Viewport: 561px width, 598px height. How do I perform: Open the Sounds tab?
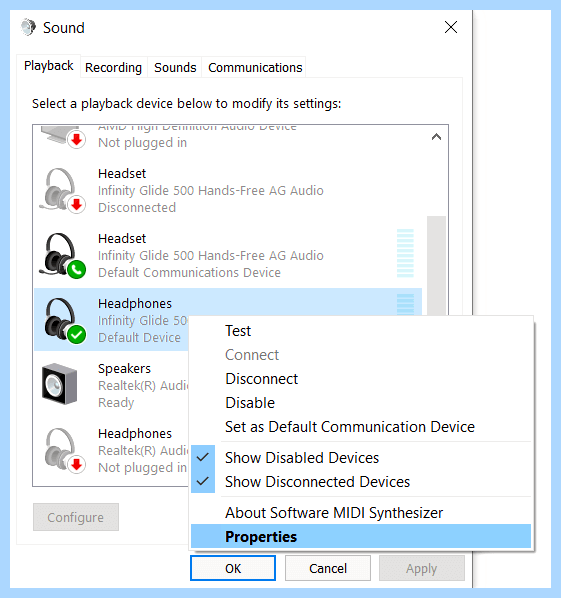pos(175,68)
